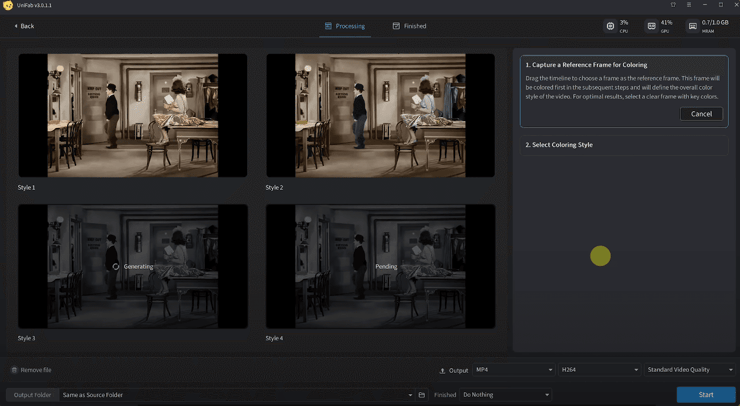740x406 pixels.
Task: Browse output folder with folder icon
Action: click(x=422, y=395)
